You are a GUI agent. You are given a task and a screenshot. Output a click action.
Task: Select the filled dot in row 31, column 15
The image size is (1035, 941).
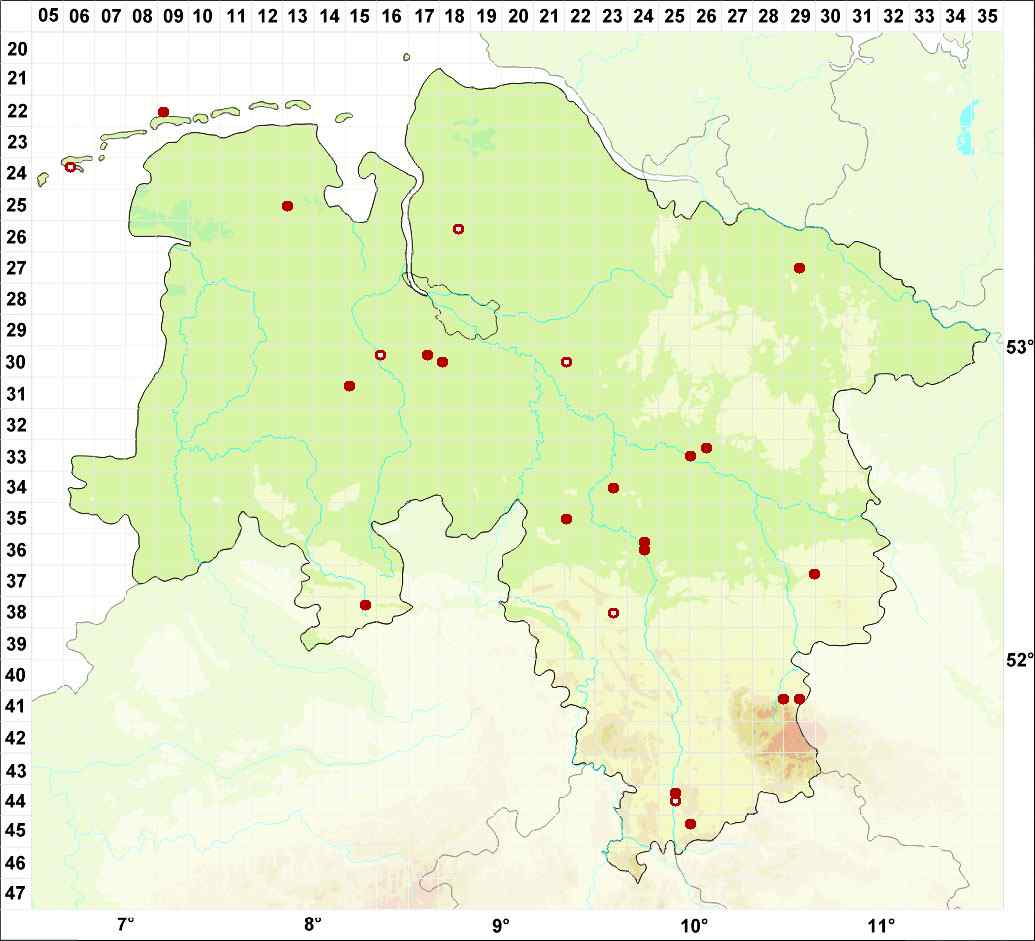click(x=350, y=385)
